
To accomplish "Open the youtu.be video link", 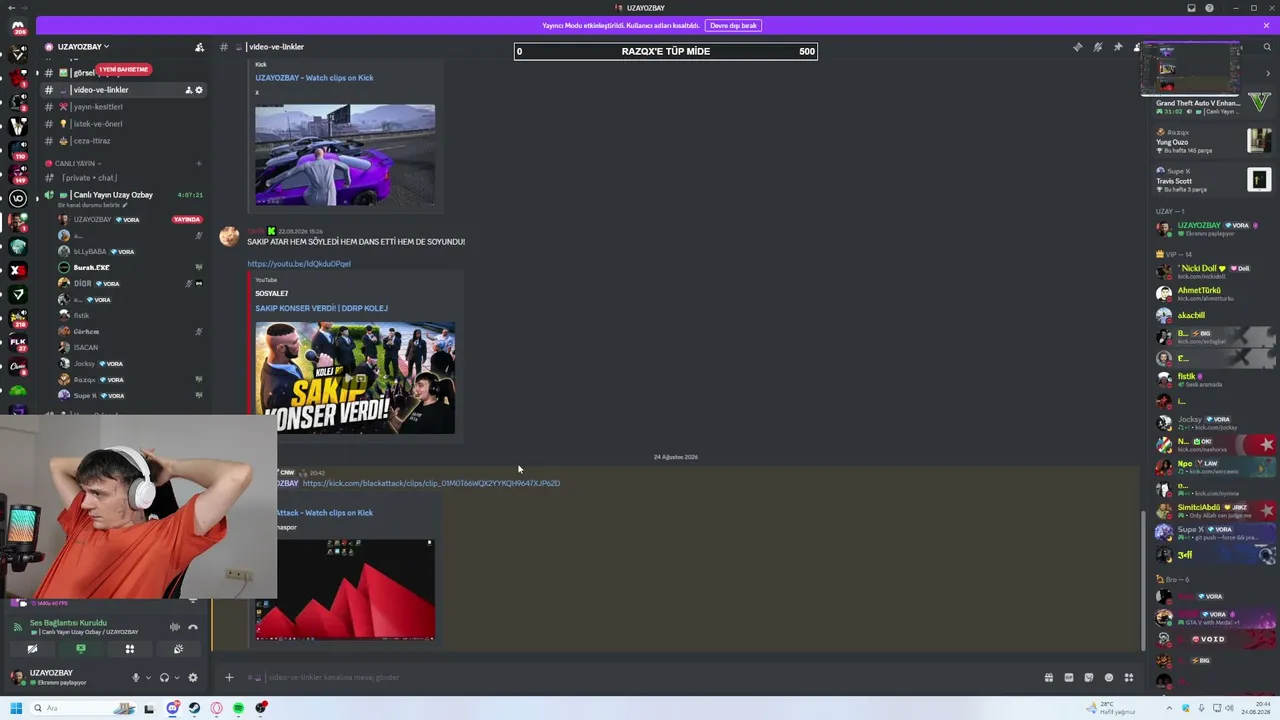I will pyautogui.click(x=299, y=264).
